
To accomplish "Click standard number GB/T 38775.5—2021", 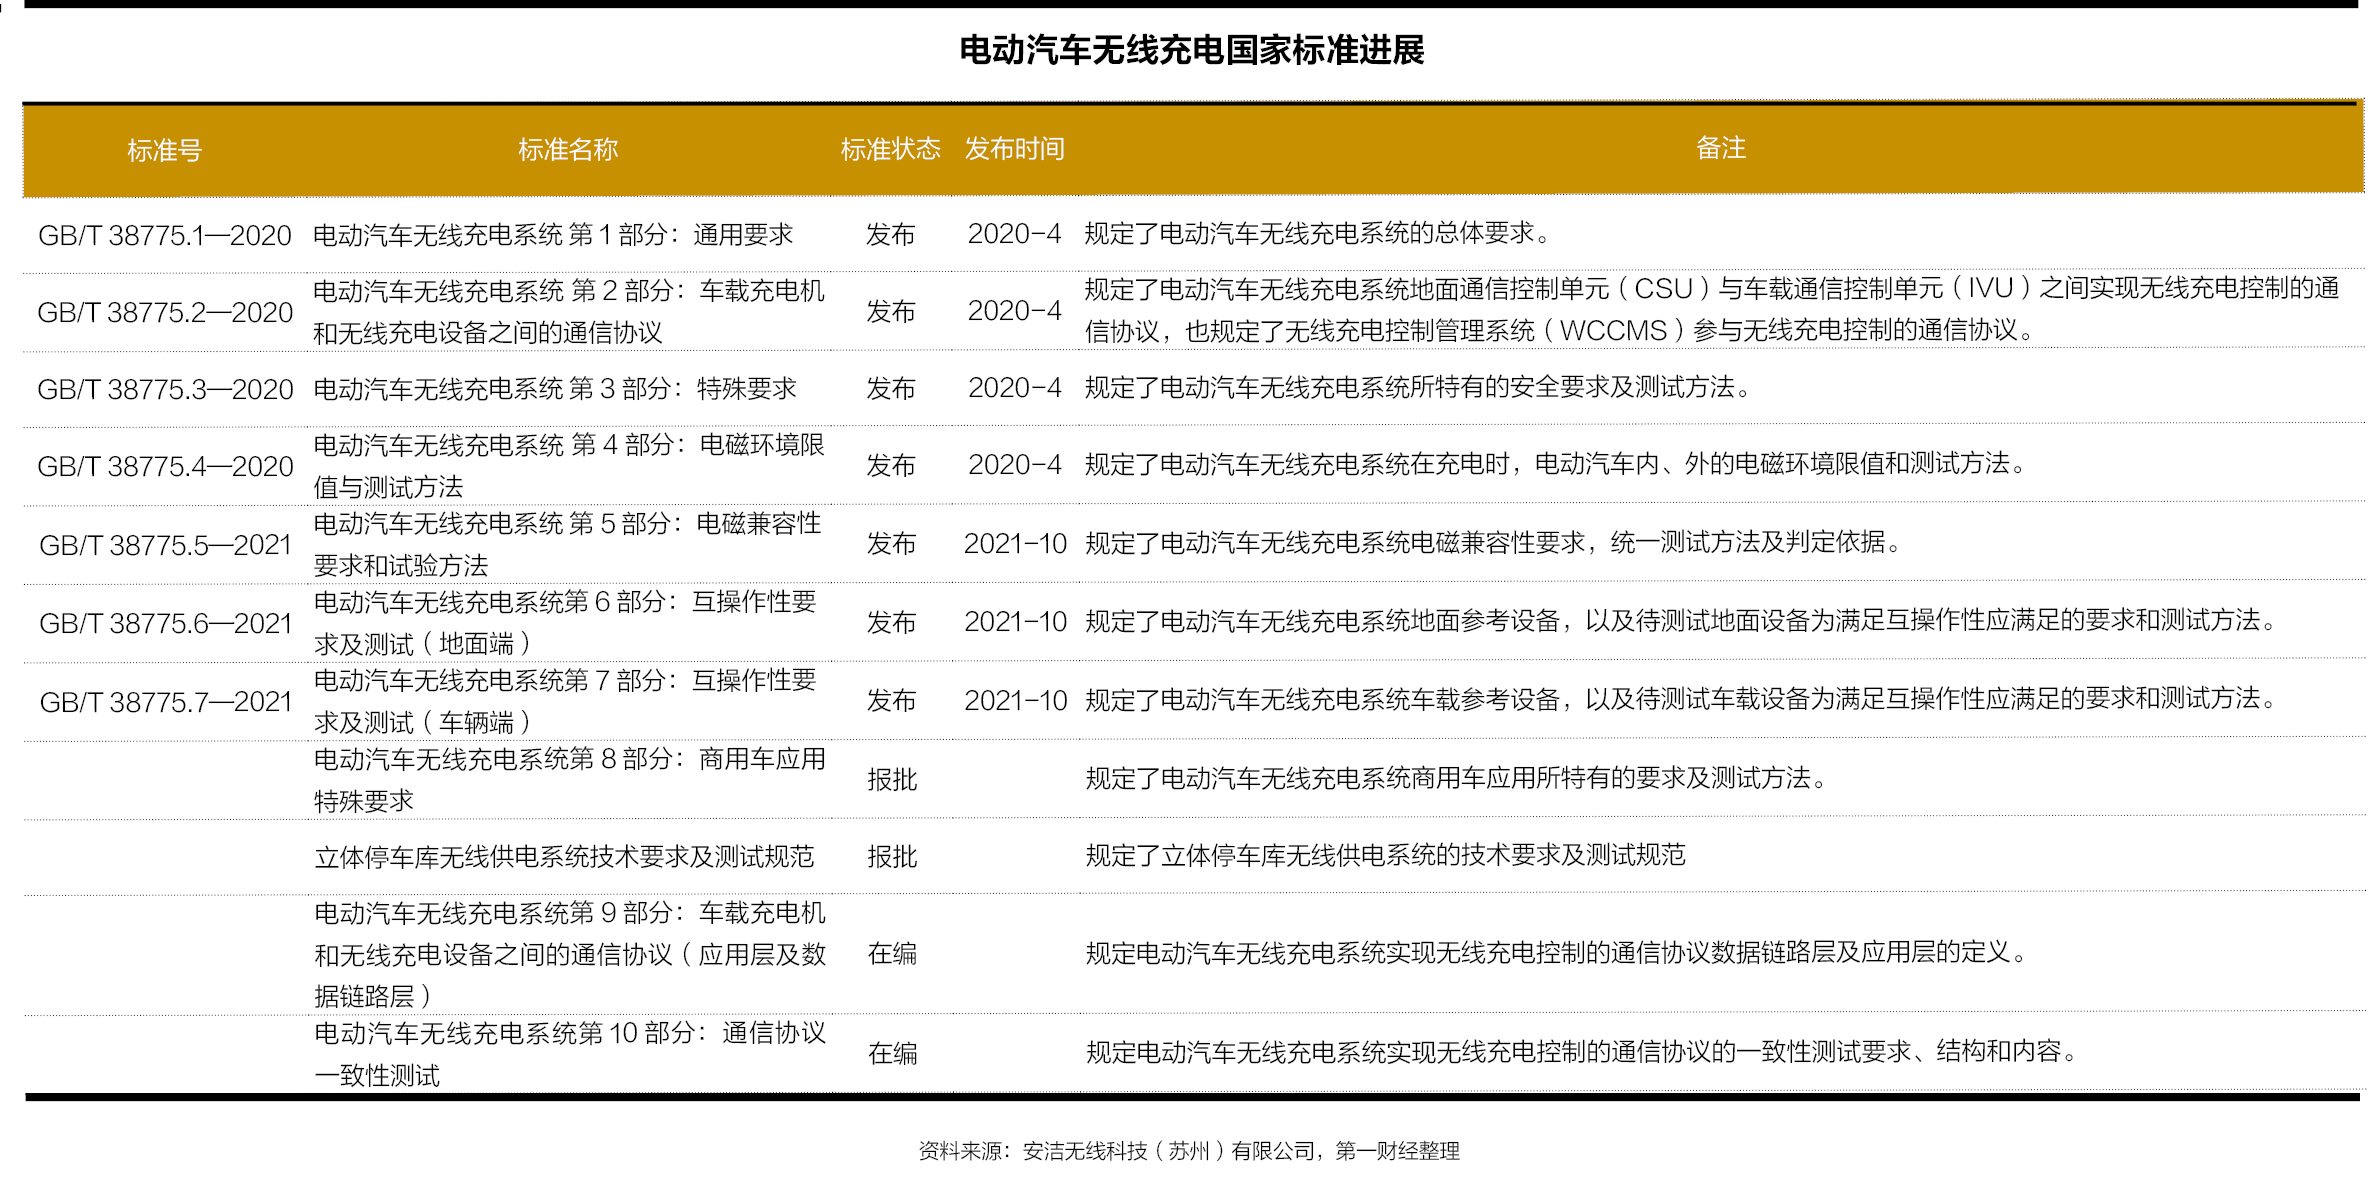I will [165, 545].
